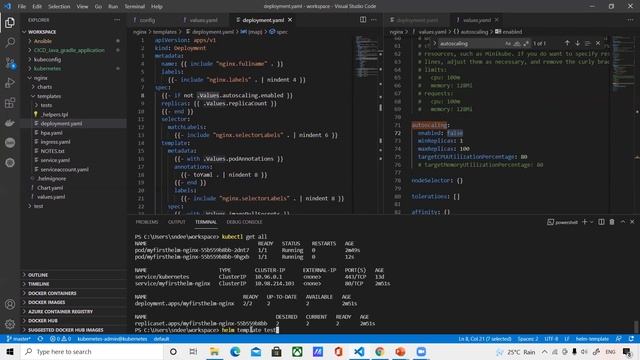Open the Terminal menu
This screenshot has height=360, width=640.
click(135, 6)
